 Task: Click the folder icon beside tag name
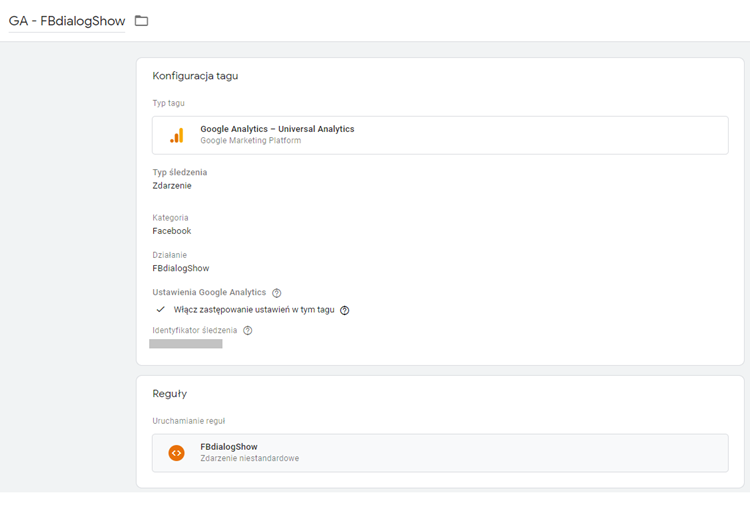(x=141, y=21)
